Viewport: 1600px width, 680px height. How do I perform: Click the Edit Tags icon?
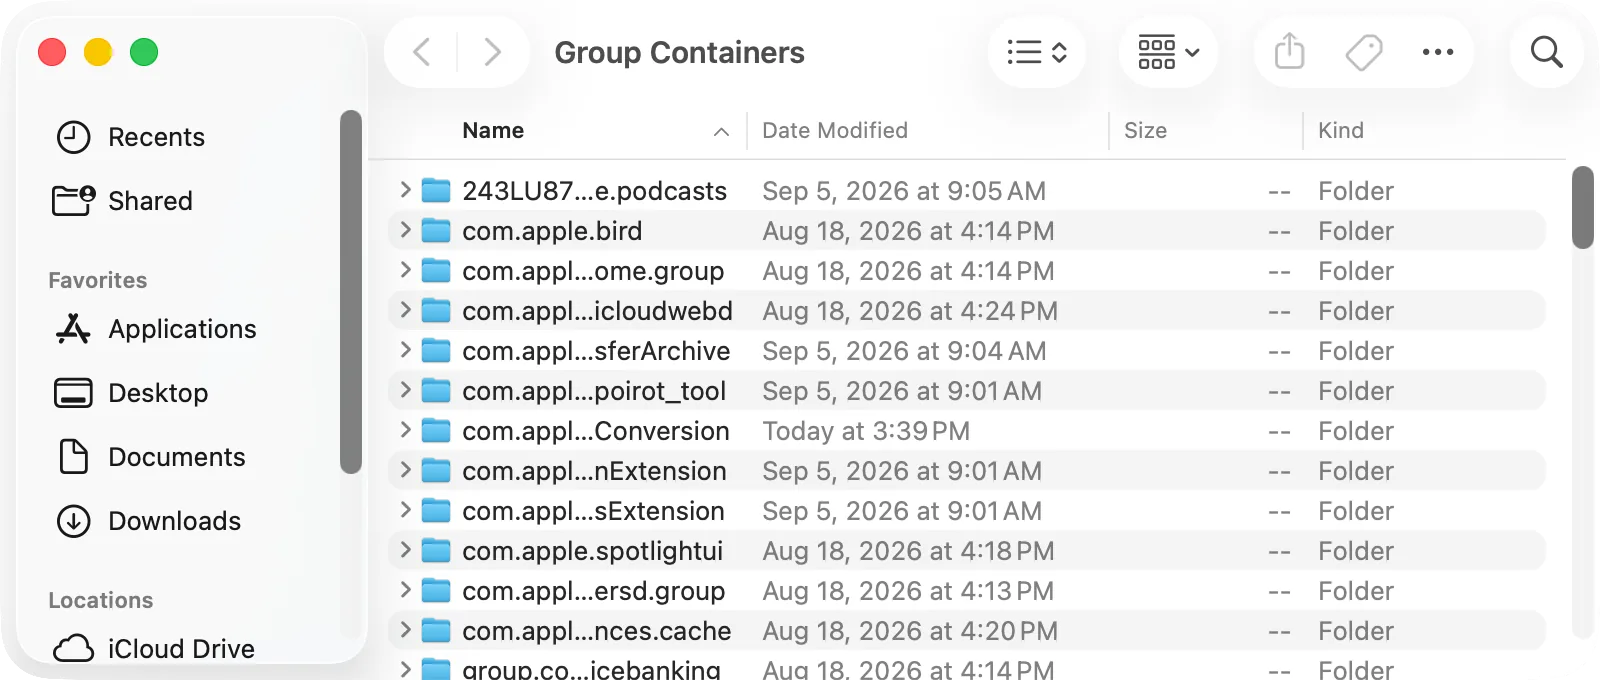point(1364,52)
